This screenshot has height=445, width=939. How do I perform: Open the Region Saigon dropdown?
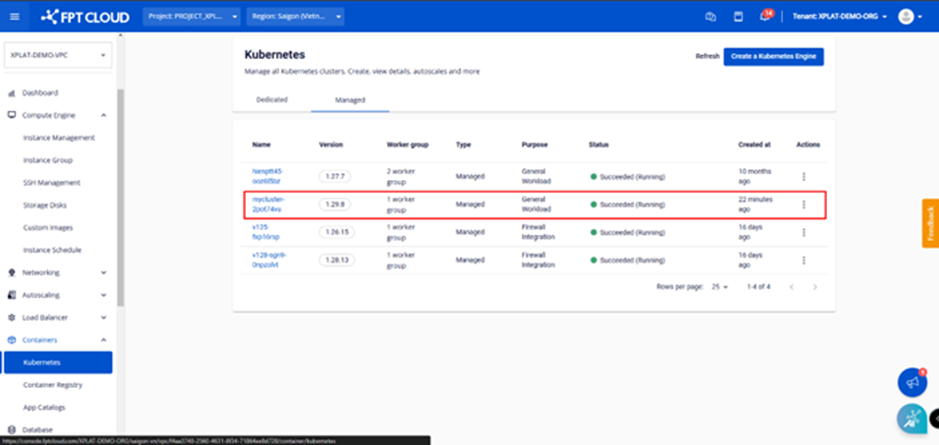pyautogui.click(x=297, y=16)
